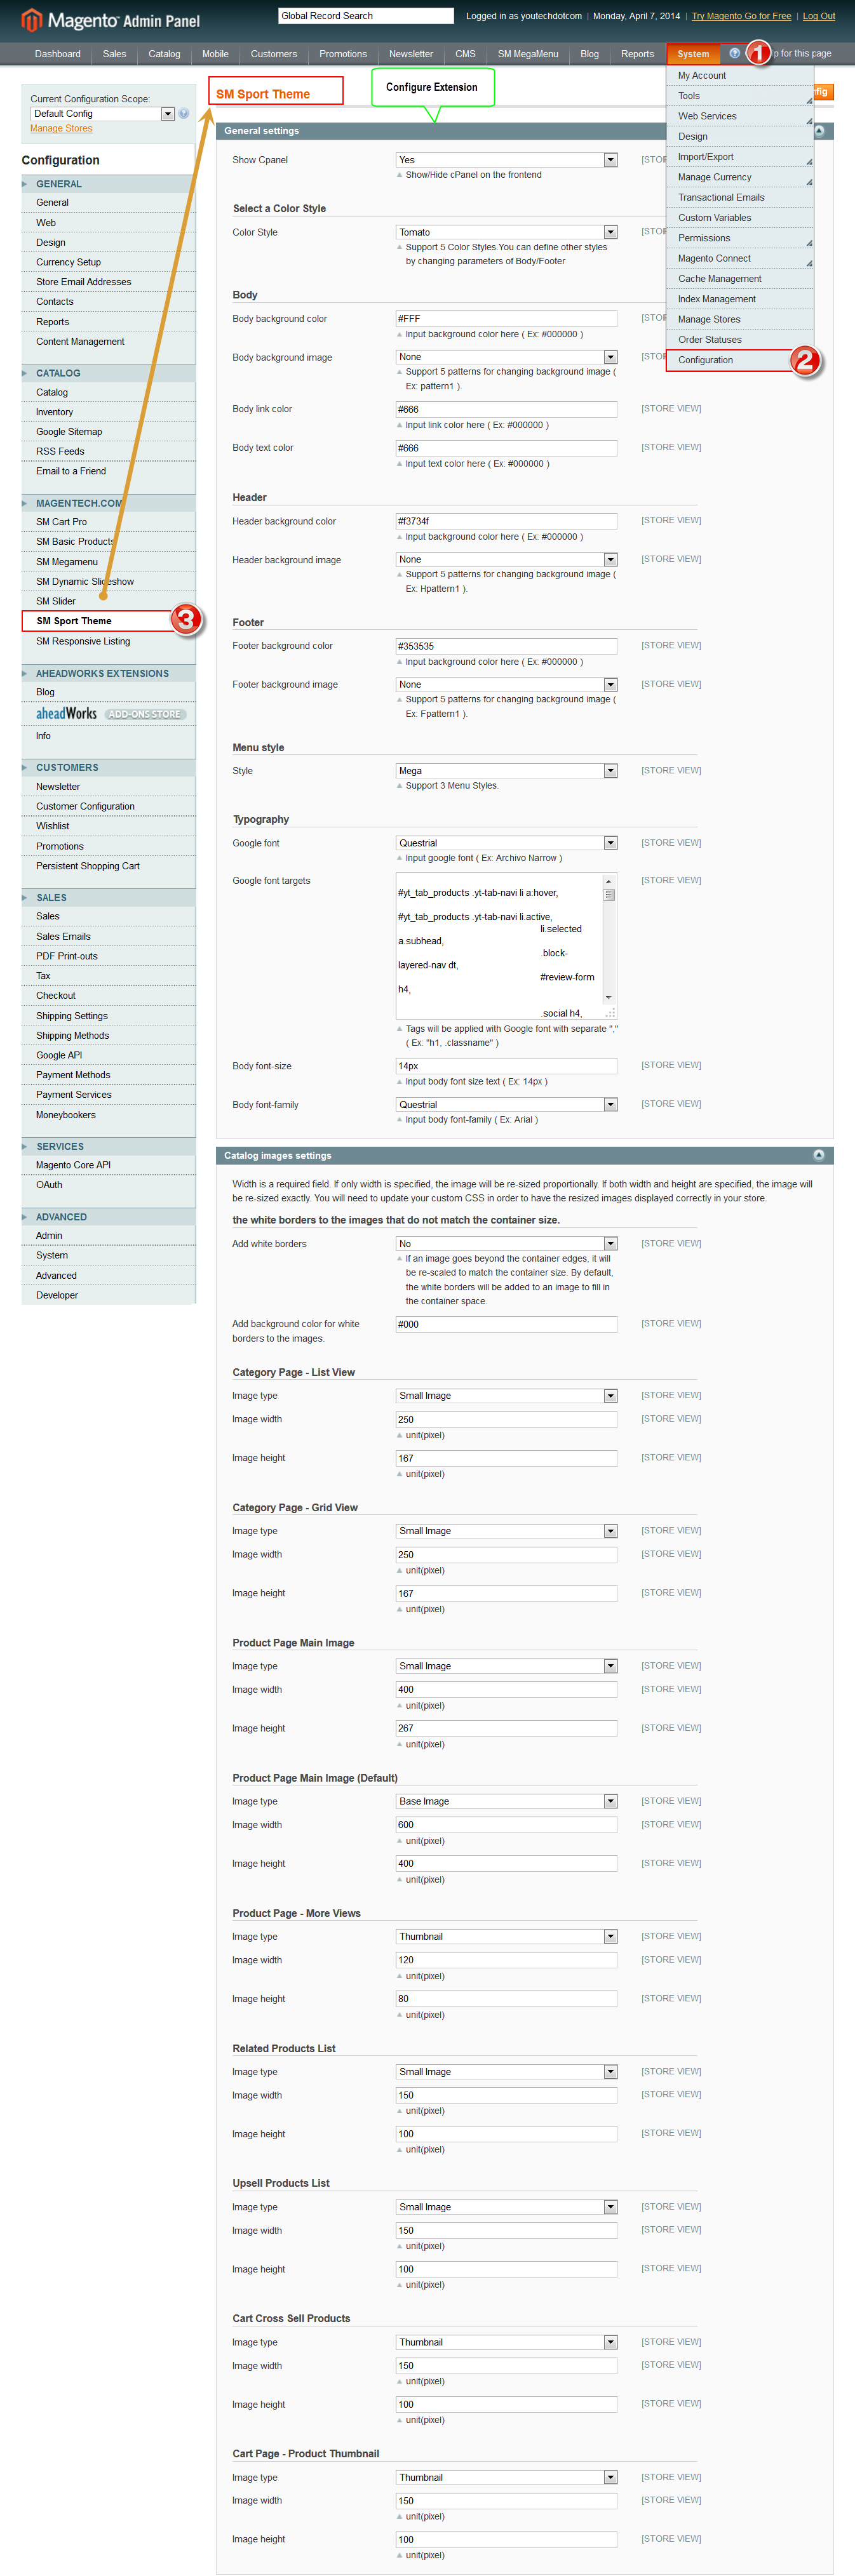Click help icon beside configuration scope dropdown
The width and height of the screenshot is (855, 2576).
point(184,114)
